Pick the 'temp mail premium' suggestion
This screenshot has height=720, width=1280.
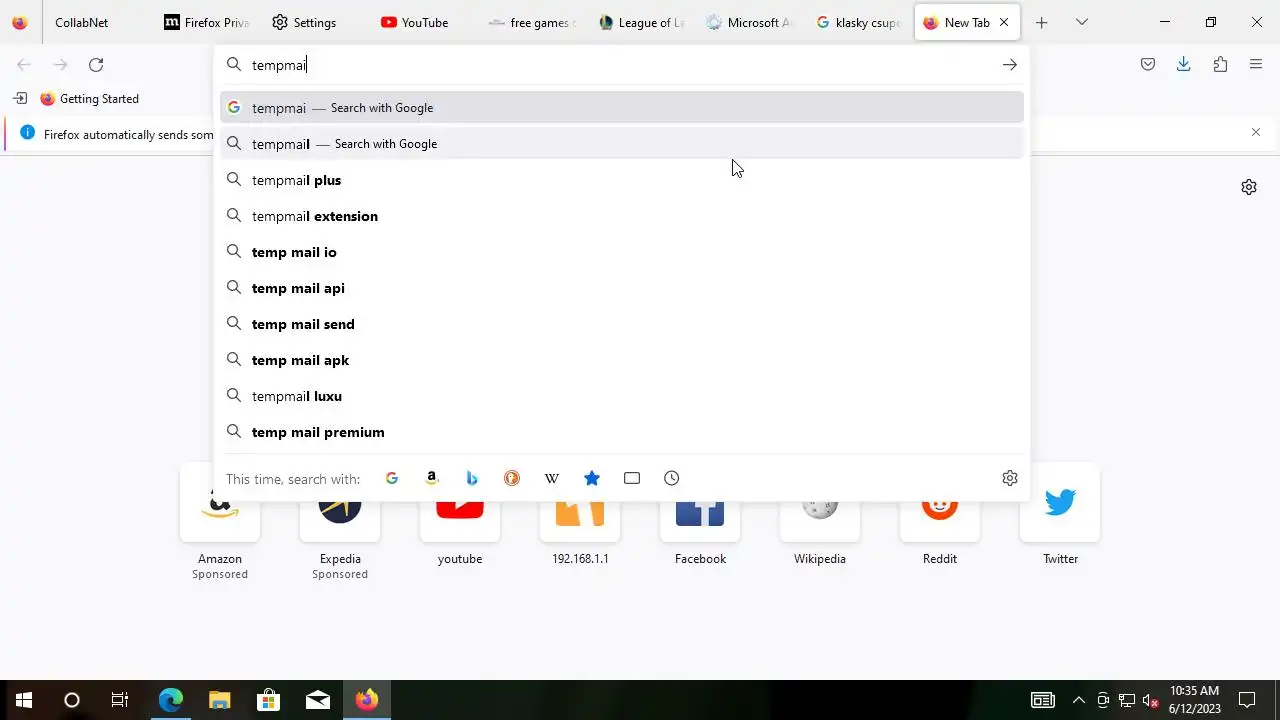(x=622, y=432)
